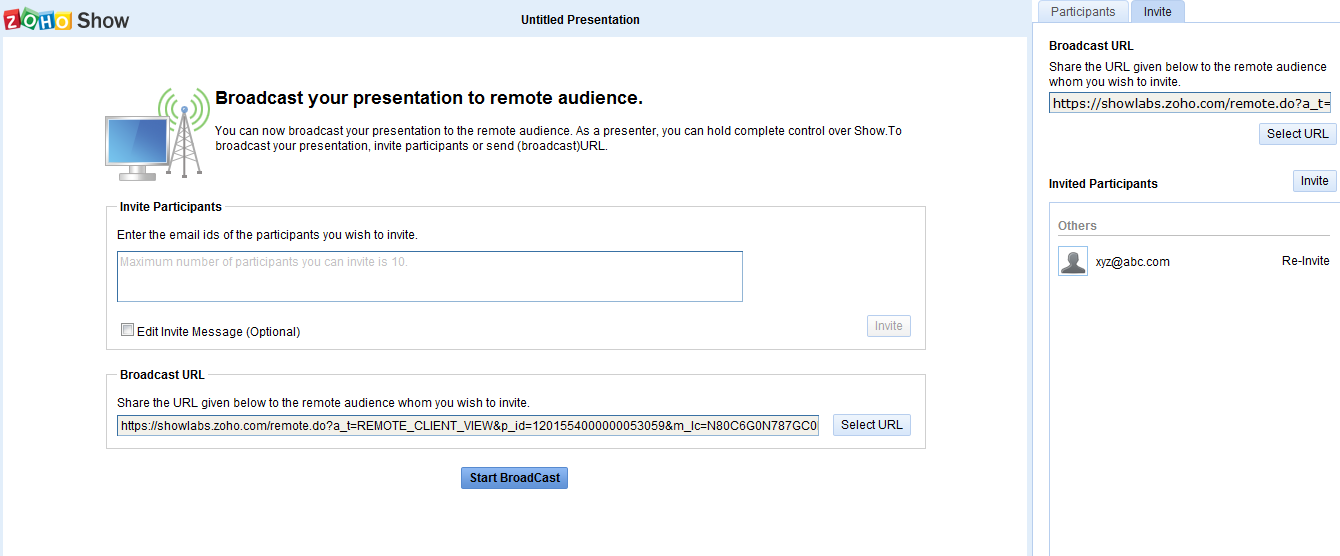Click the sidebar Broadcast URL heading
The height and width of the screenshot is (556, 1340).
coord(1091,46)
